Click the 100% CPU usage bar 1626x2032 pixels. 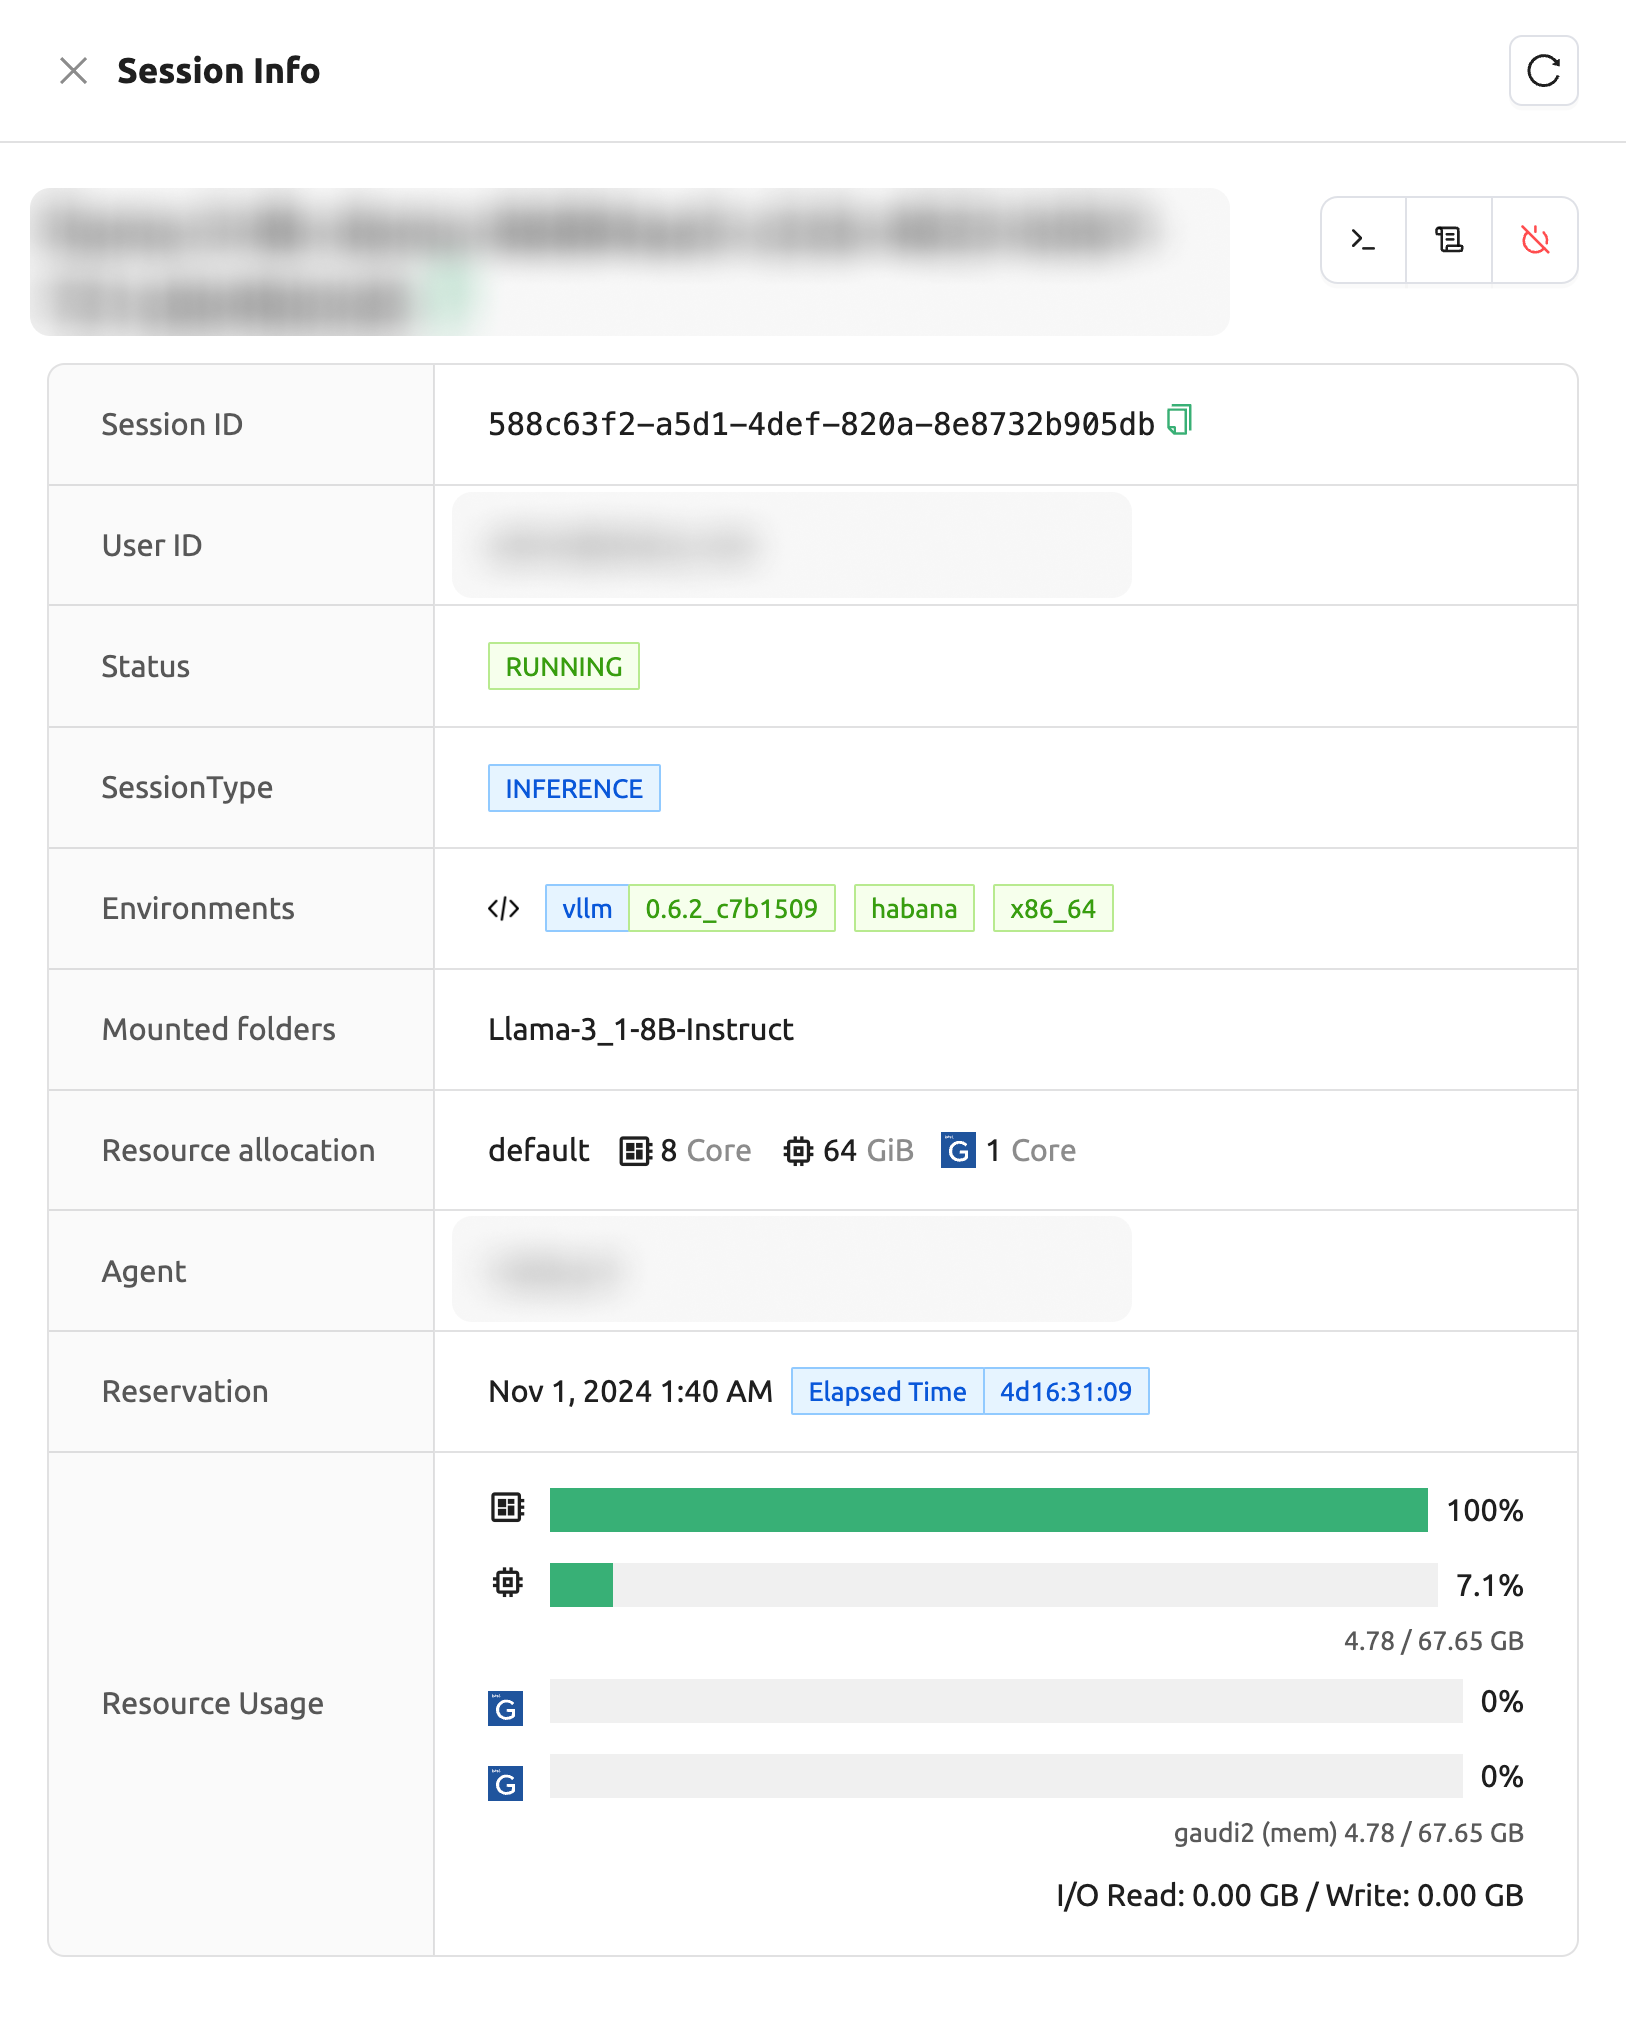point(988,1510)
